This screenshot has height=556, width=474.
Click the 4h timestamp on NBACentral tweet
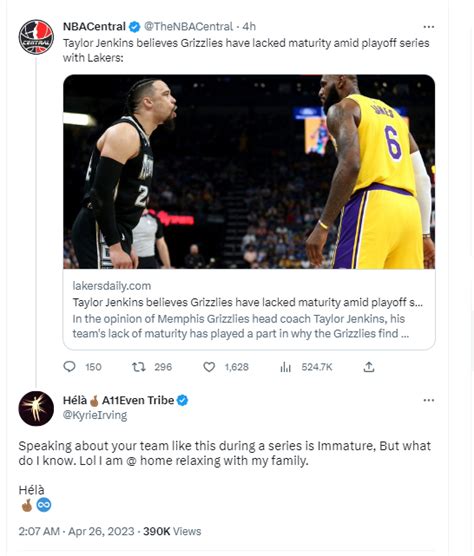pyautogui.click(x=249, y=27)
